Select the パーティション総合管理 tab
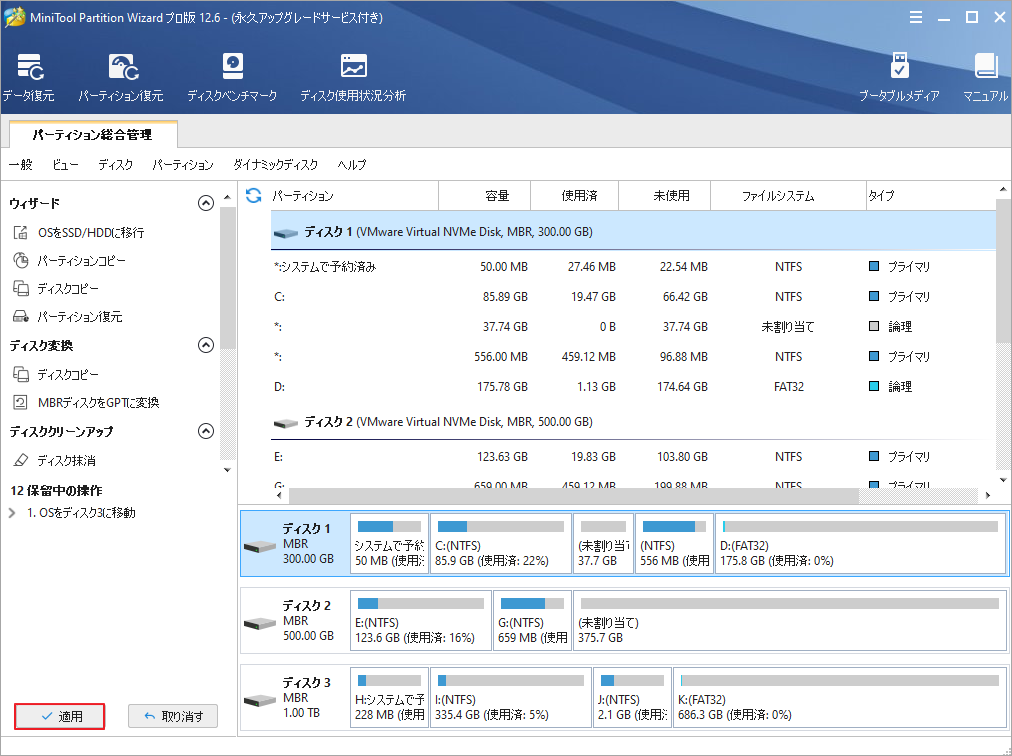This screenshot has width=1012, height=756. coord(93,134)
